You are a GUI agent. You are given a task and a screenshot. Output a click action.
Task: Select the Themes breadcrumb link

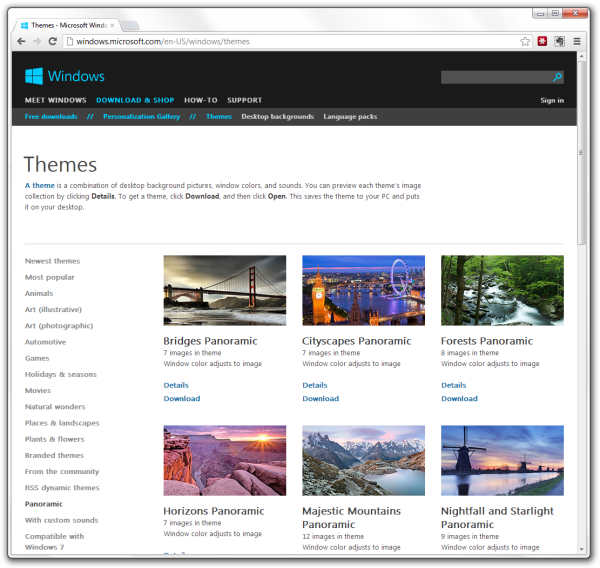coord(219,116)
